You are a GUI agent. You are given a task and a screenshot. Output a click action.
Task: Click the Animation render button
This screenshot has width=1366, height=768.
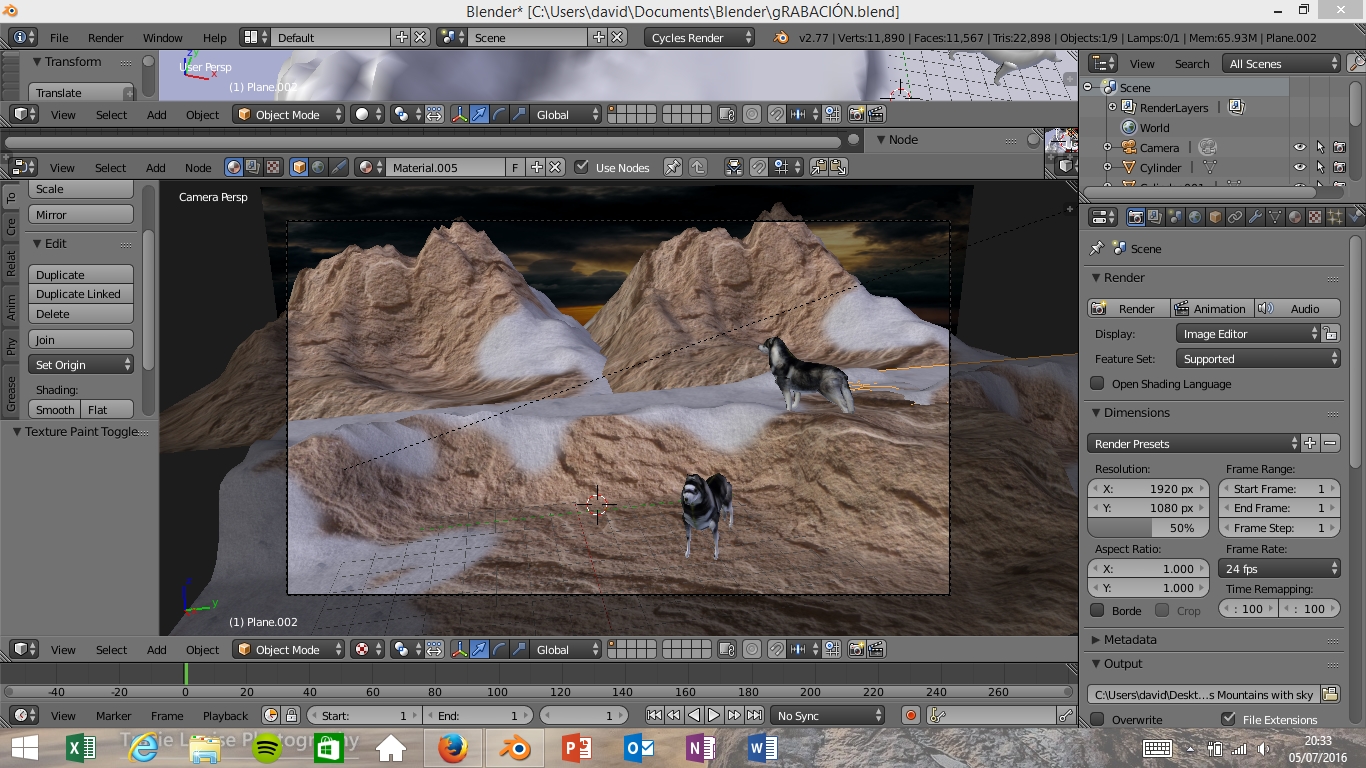tap(1210, 309)
